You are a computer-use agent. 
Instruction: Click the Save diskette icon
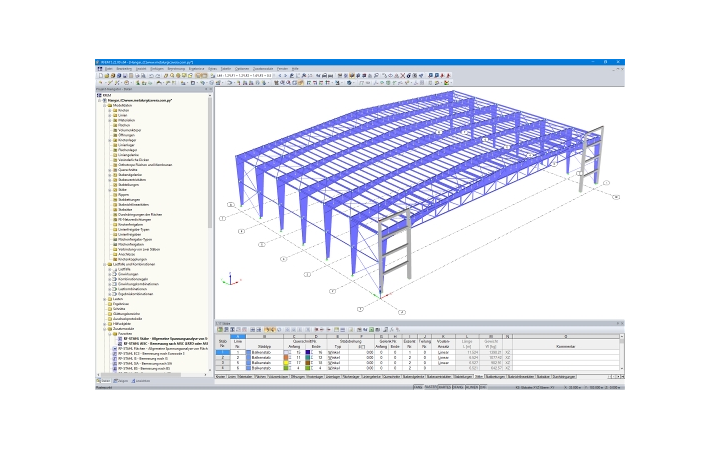pos(125,75)
